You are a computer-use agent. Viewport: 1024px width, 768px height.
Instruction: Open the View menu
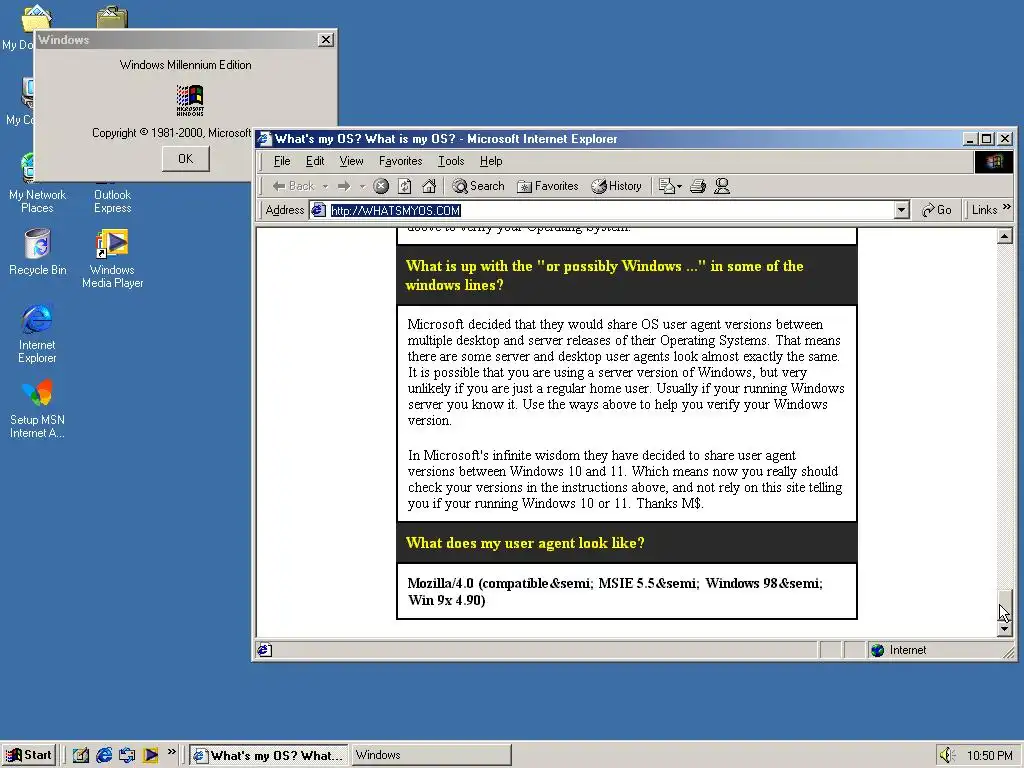[x=351, y=161]
